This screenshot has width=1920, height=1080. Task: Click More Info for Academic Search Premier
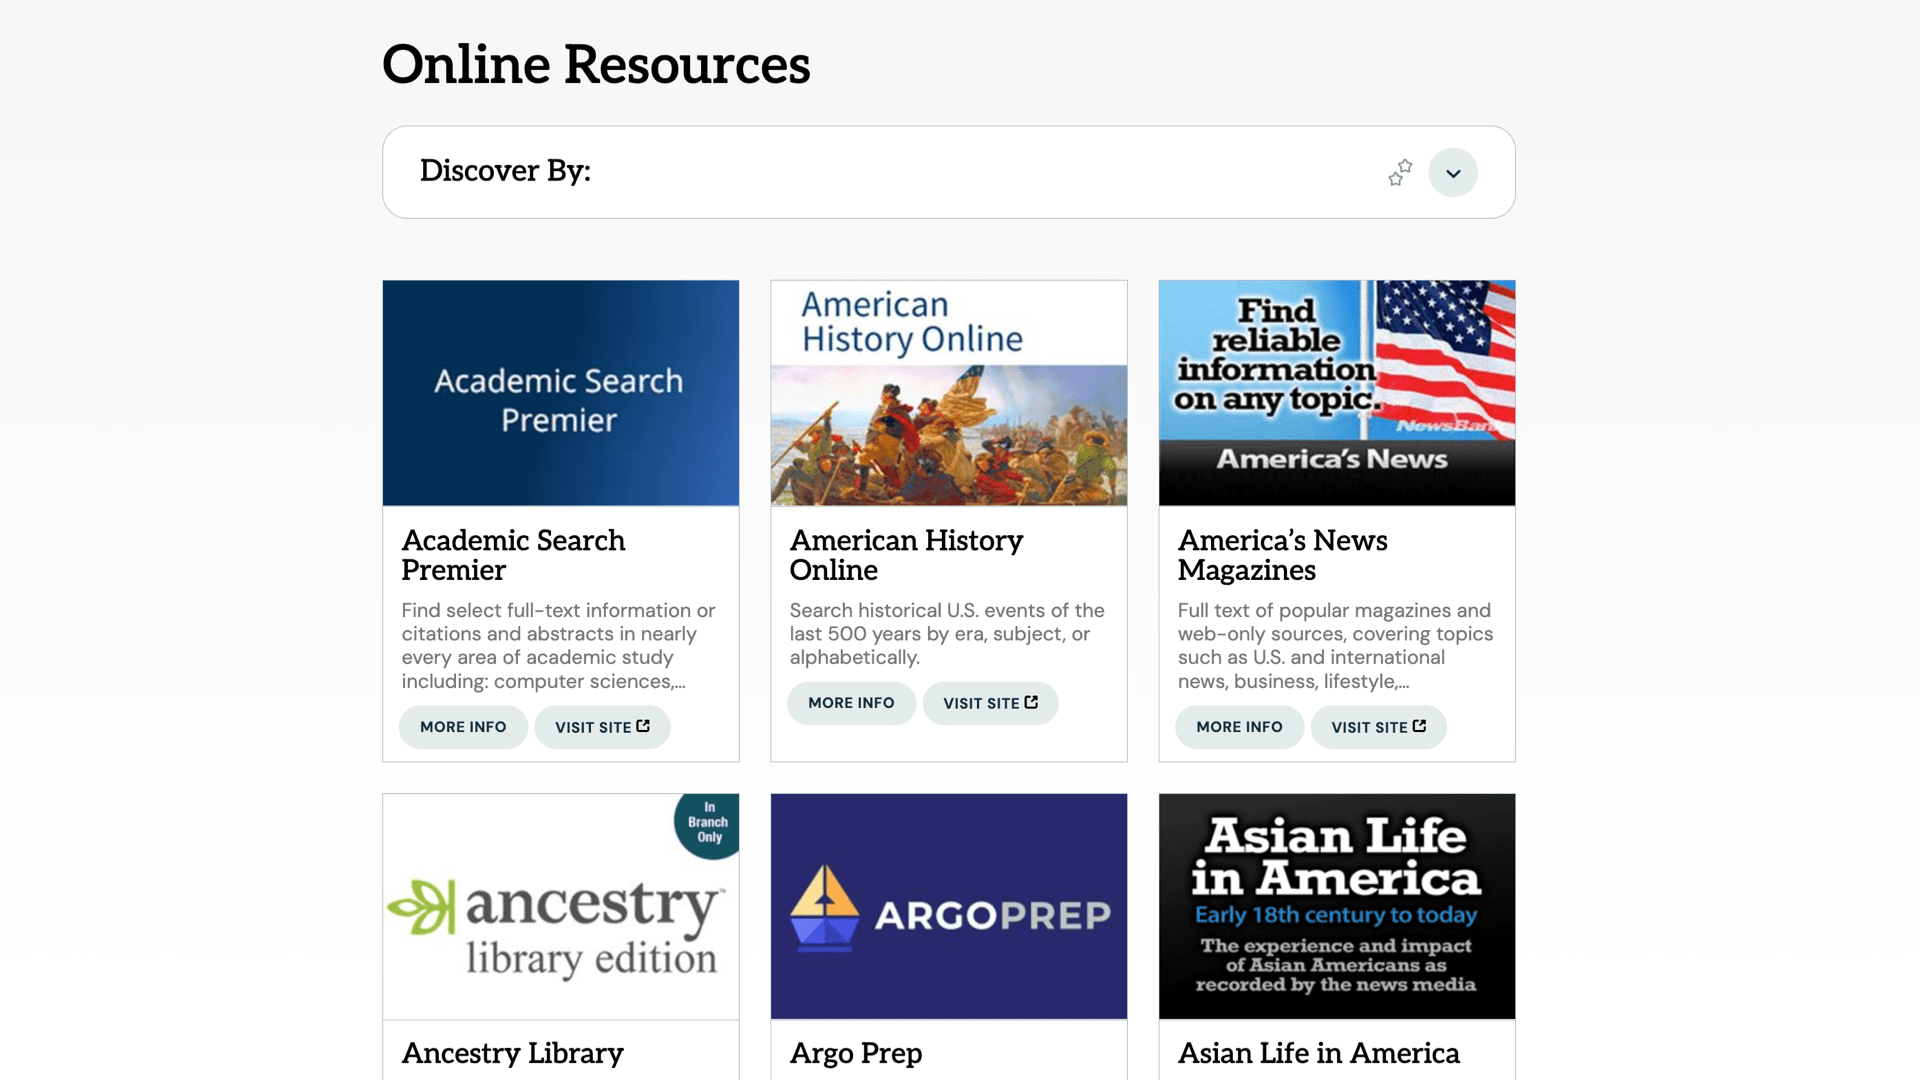click(463, 727)
